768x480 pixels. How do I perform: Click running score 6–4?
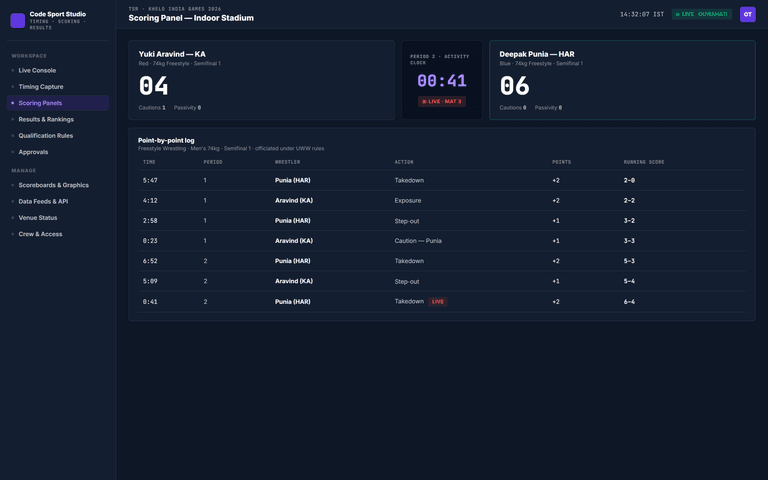point(629,302)
